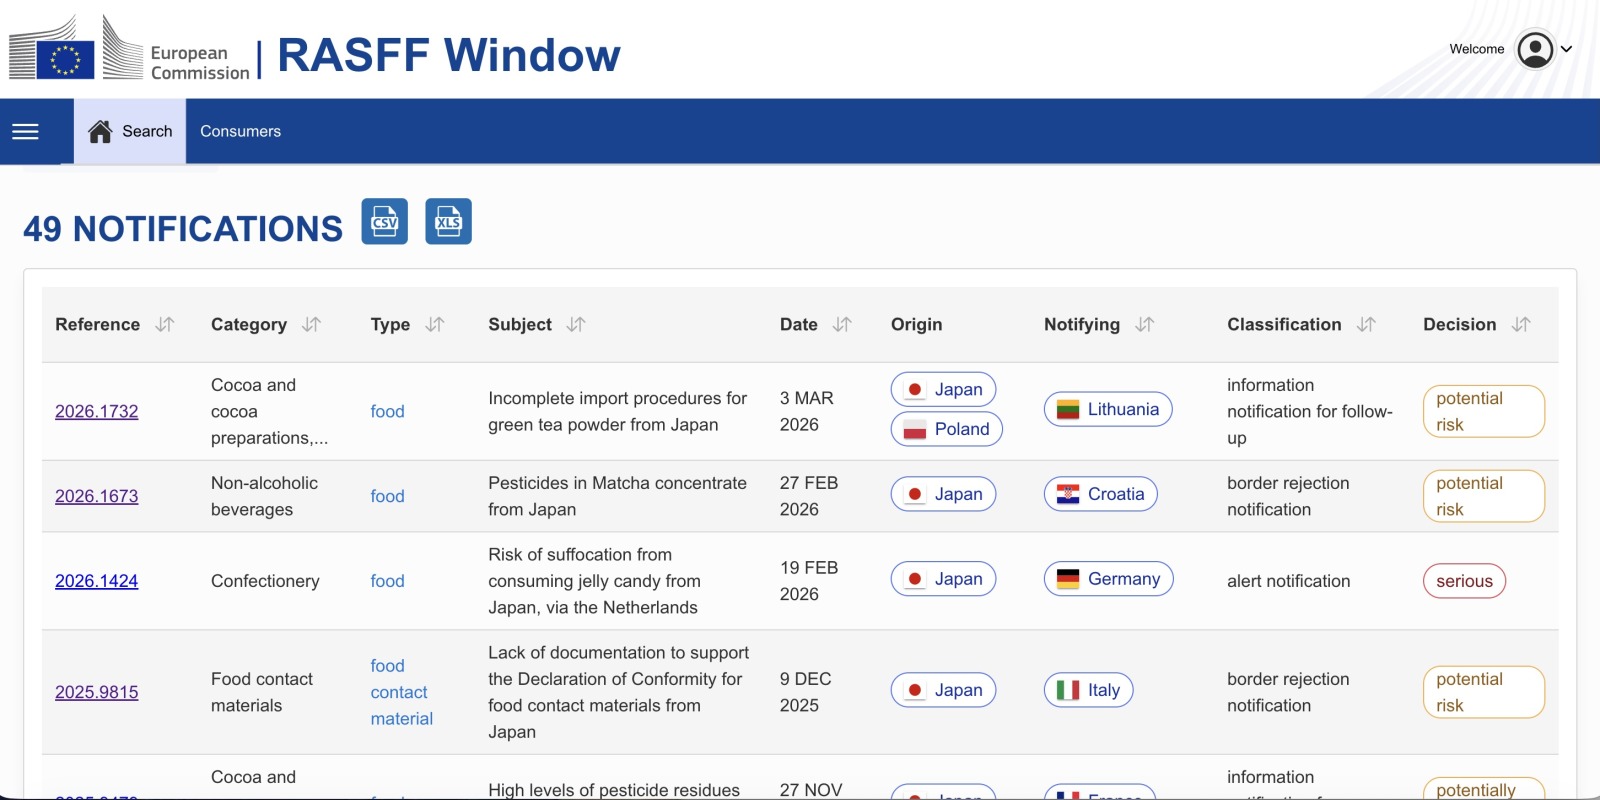Select the Poland origin country badge
Viewport: 1600px width, 800px height.
(946, 429)
